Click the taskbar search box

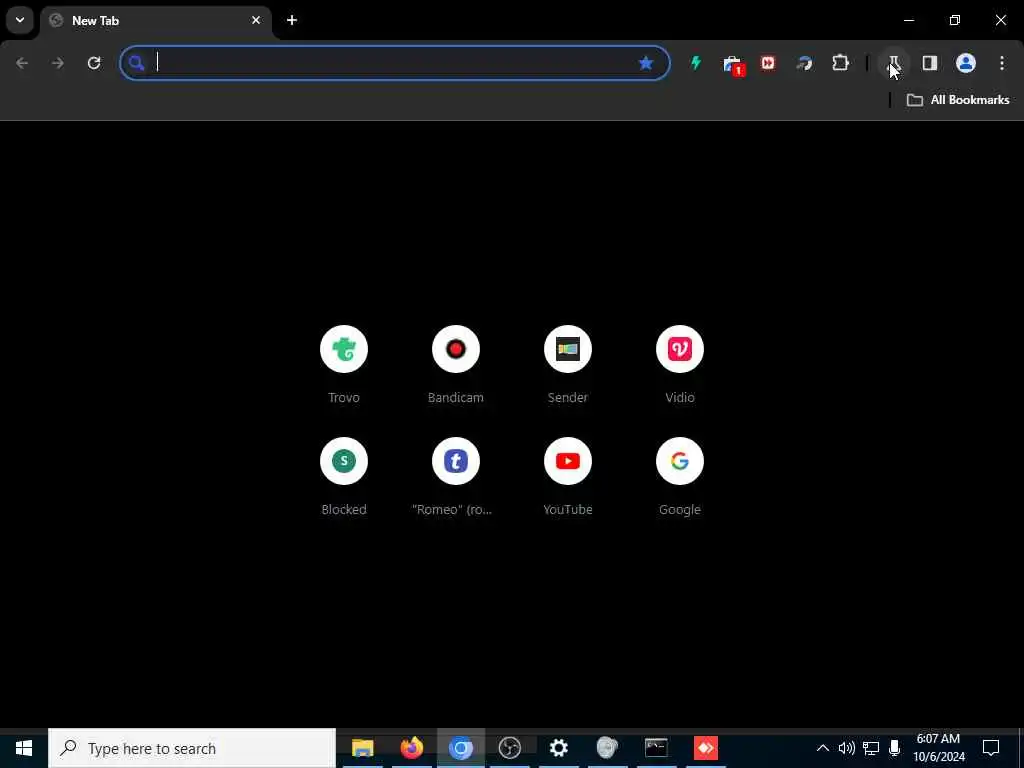(192, 748)
